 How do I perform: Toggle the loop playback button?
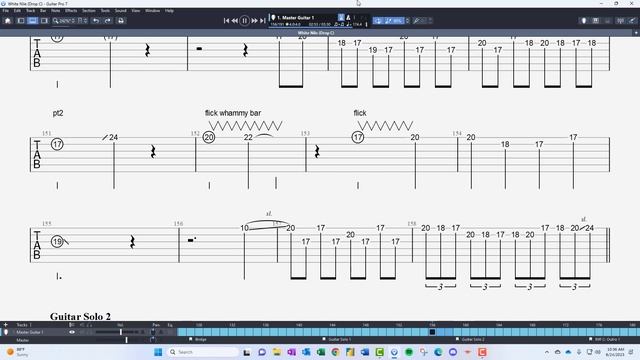[378, 20]
